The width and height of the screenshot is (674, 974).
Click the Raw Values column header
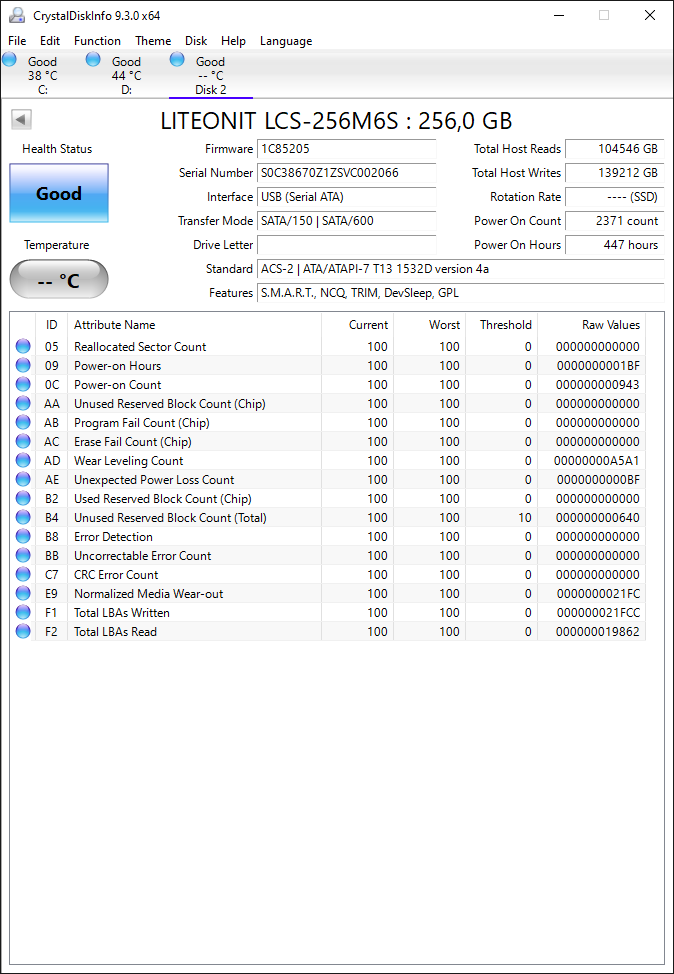point(591,325)
